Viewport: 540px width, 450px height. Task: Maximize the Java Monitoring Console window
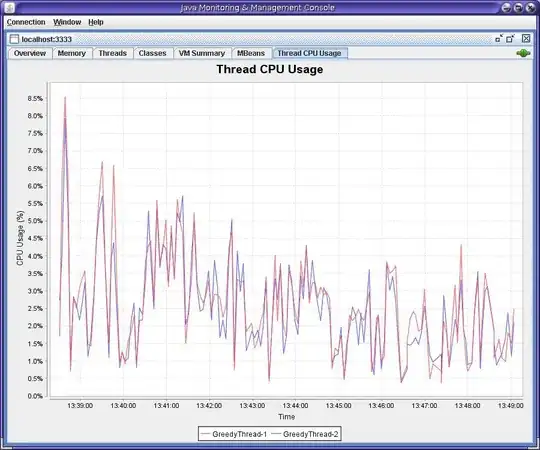click(518, 8)
